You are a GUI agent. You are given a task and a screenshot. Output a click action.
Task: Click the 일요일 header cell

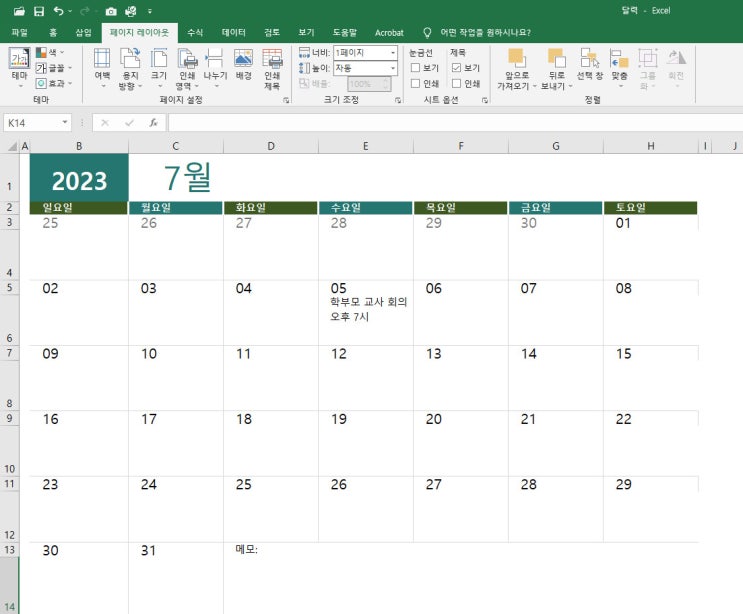coord(79,208)
